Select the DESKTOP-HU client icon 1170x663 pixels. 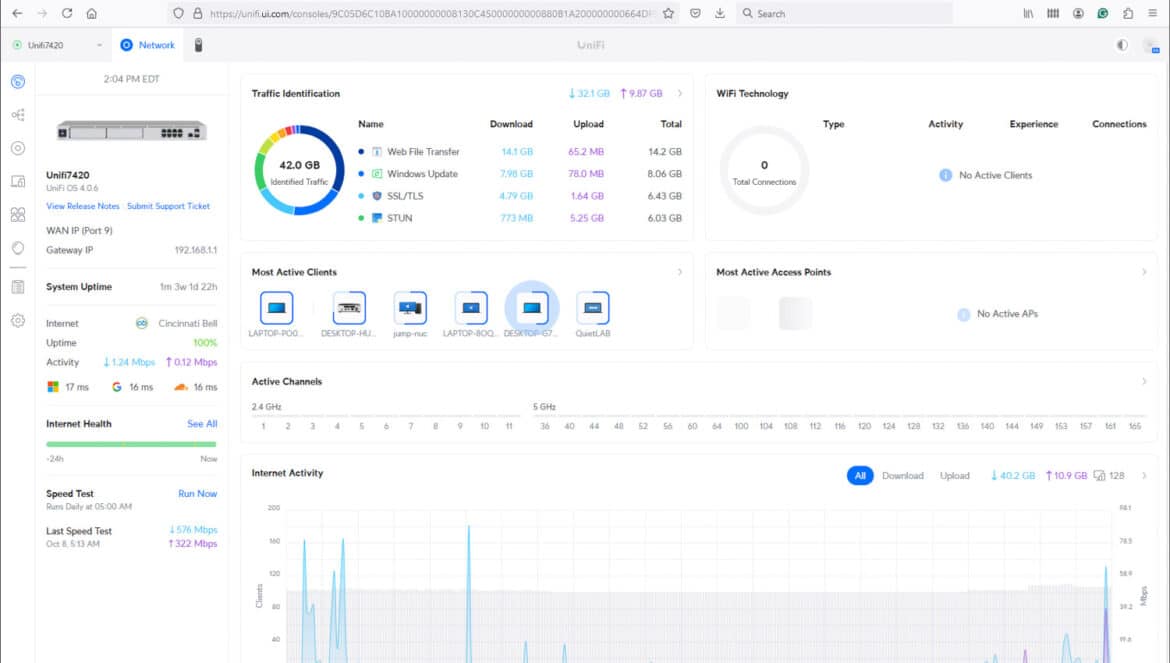click(x=348, y=308)
